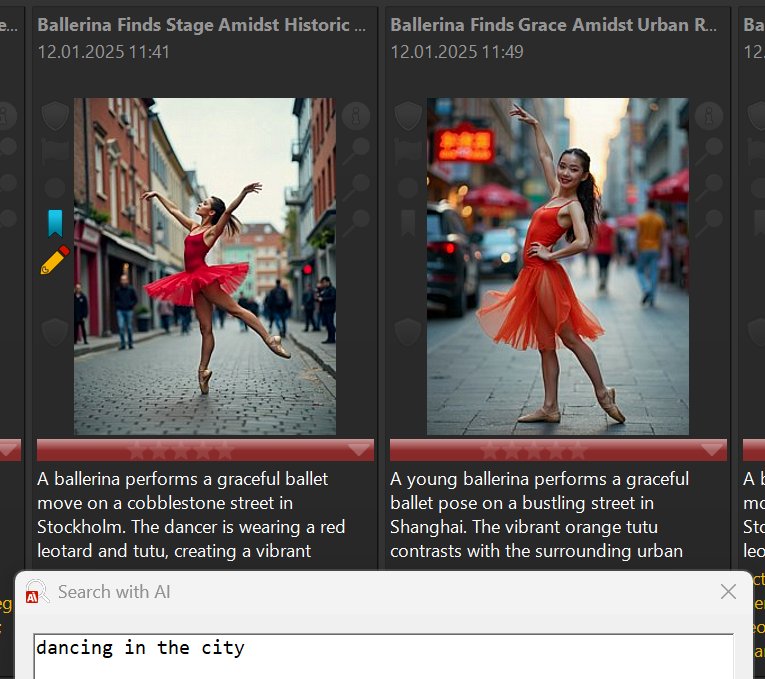Click top shield icon on Stockholm ballerina card
The image size is (765, 679).
tap(55, 116)
